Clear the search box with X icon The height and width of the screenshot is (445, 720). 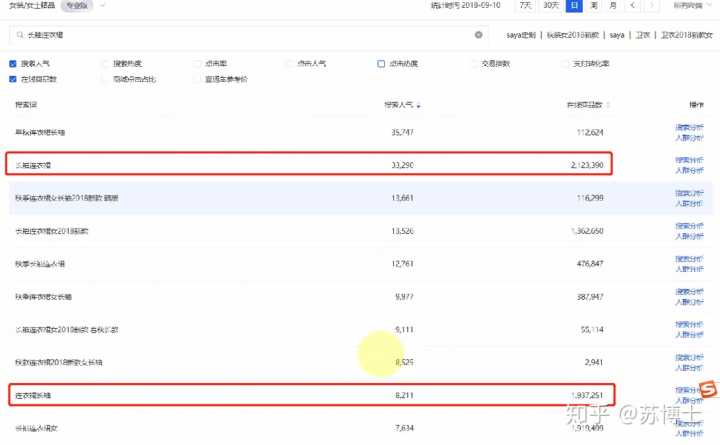click(478, 34)
